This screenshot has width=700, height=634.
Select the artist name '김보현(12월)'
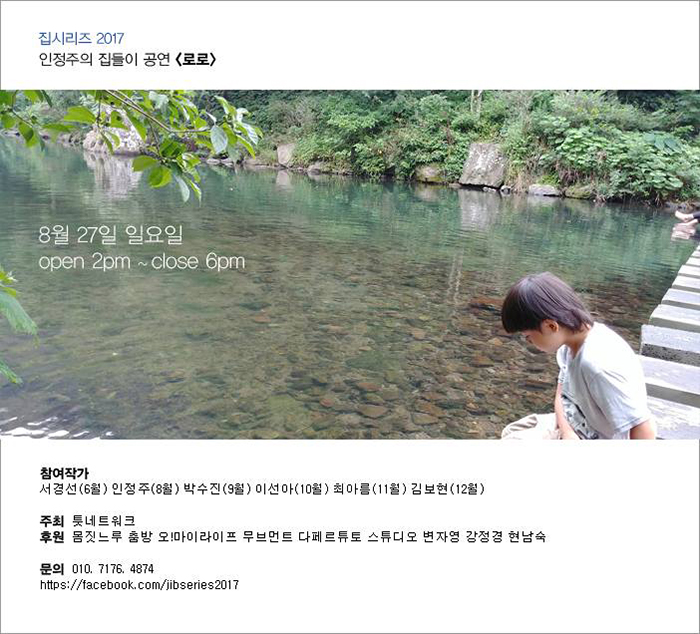[x=448, y=489]
